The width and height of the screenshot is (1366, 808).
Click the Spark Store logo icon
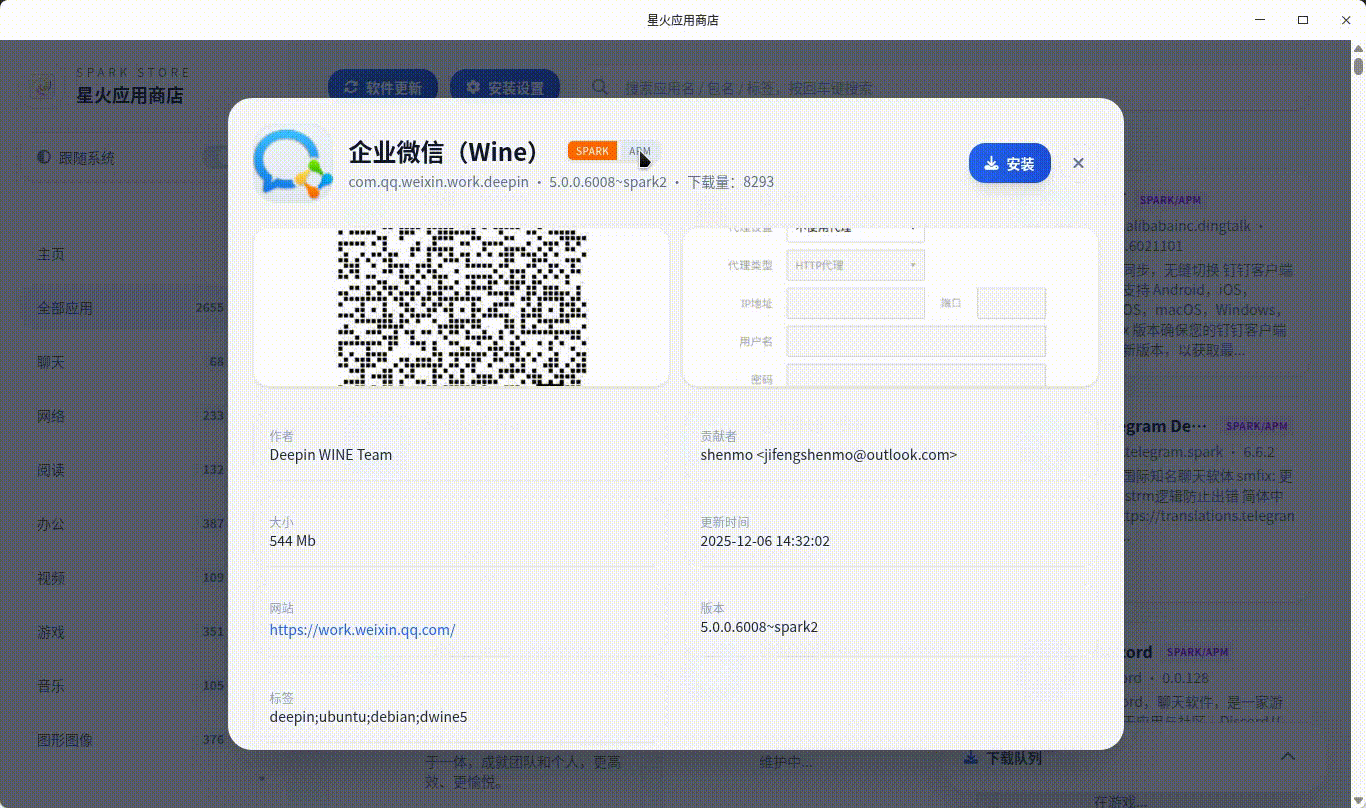point(42,88)
